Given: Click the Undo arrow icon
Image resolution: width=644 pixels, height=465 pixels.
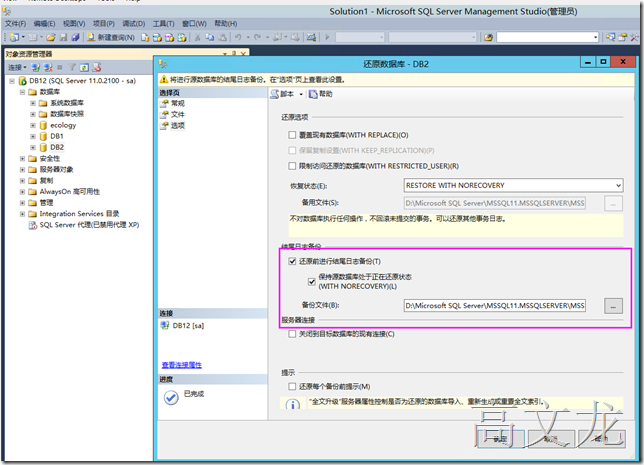Looking at the screenshot, I should [238, 37].
